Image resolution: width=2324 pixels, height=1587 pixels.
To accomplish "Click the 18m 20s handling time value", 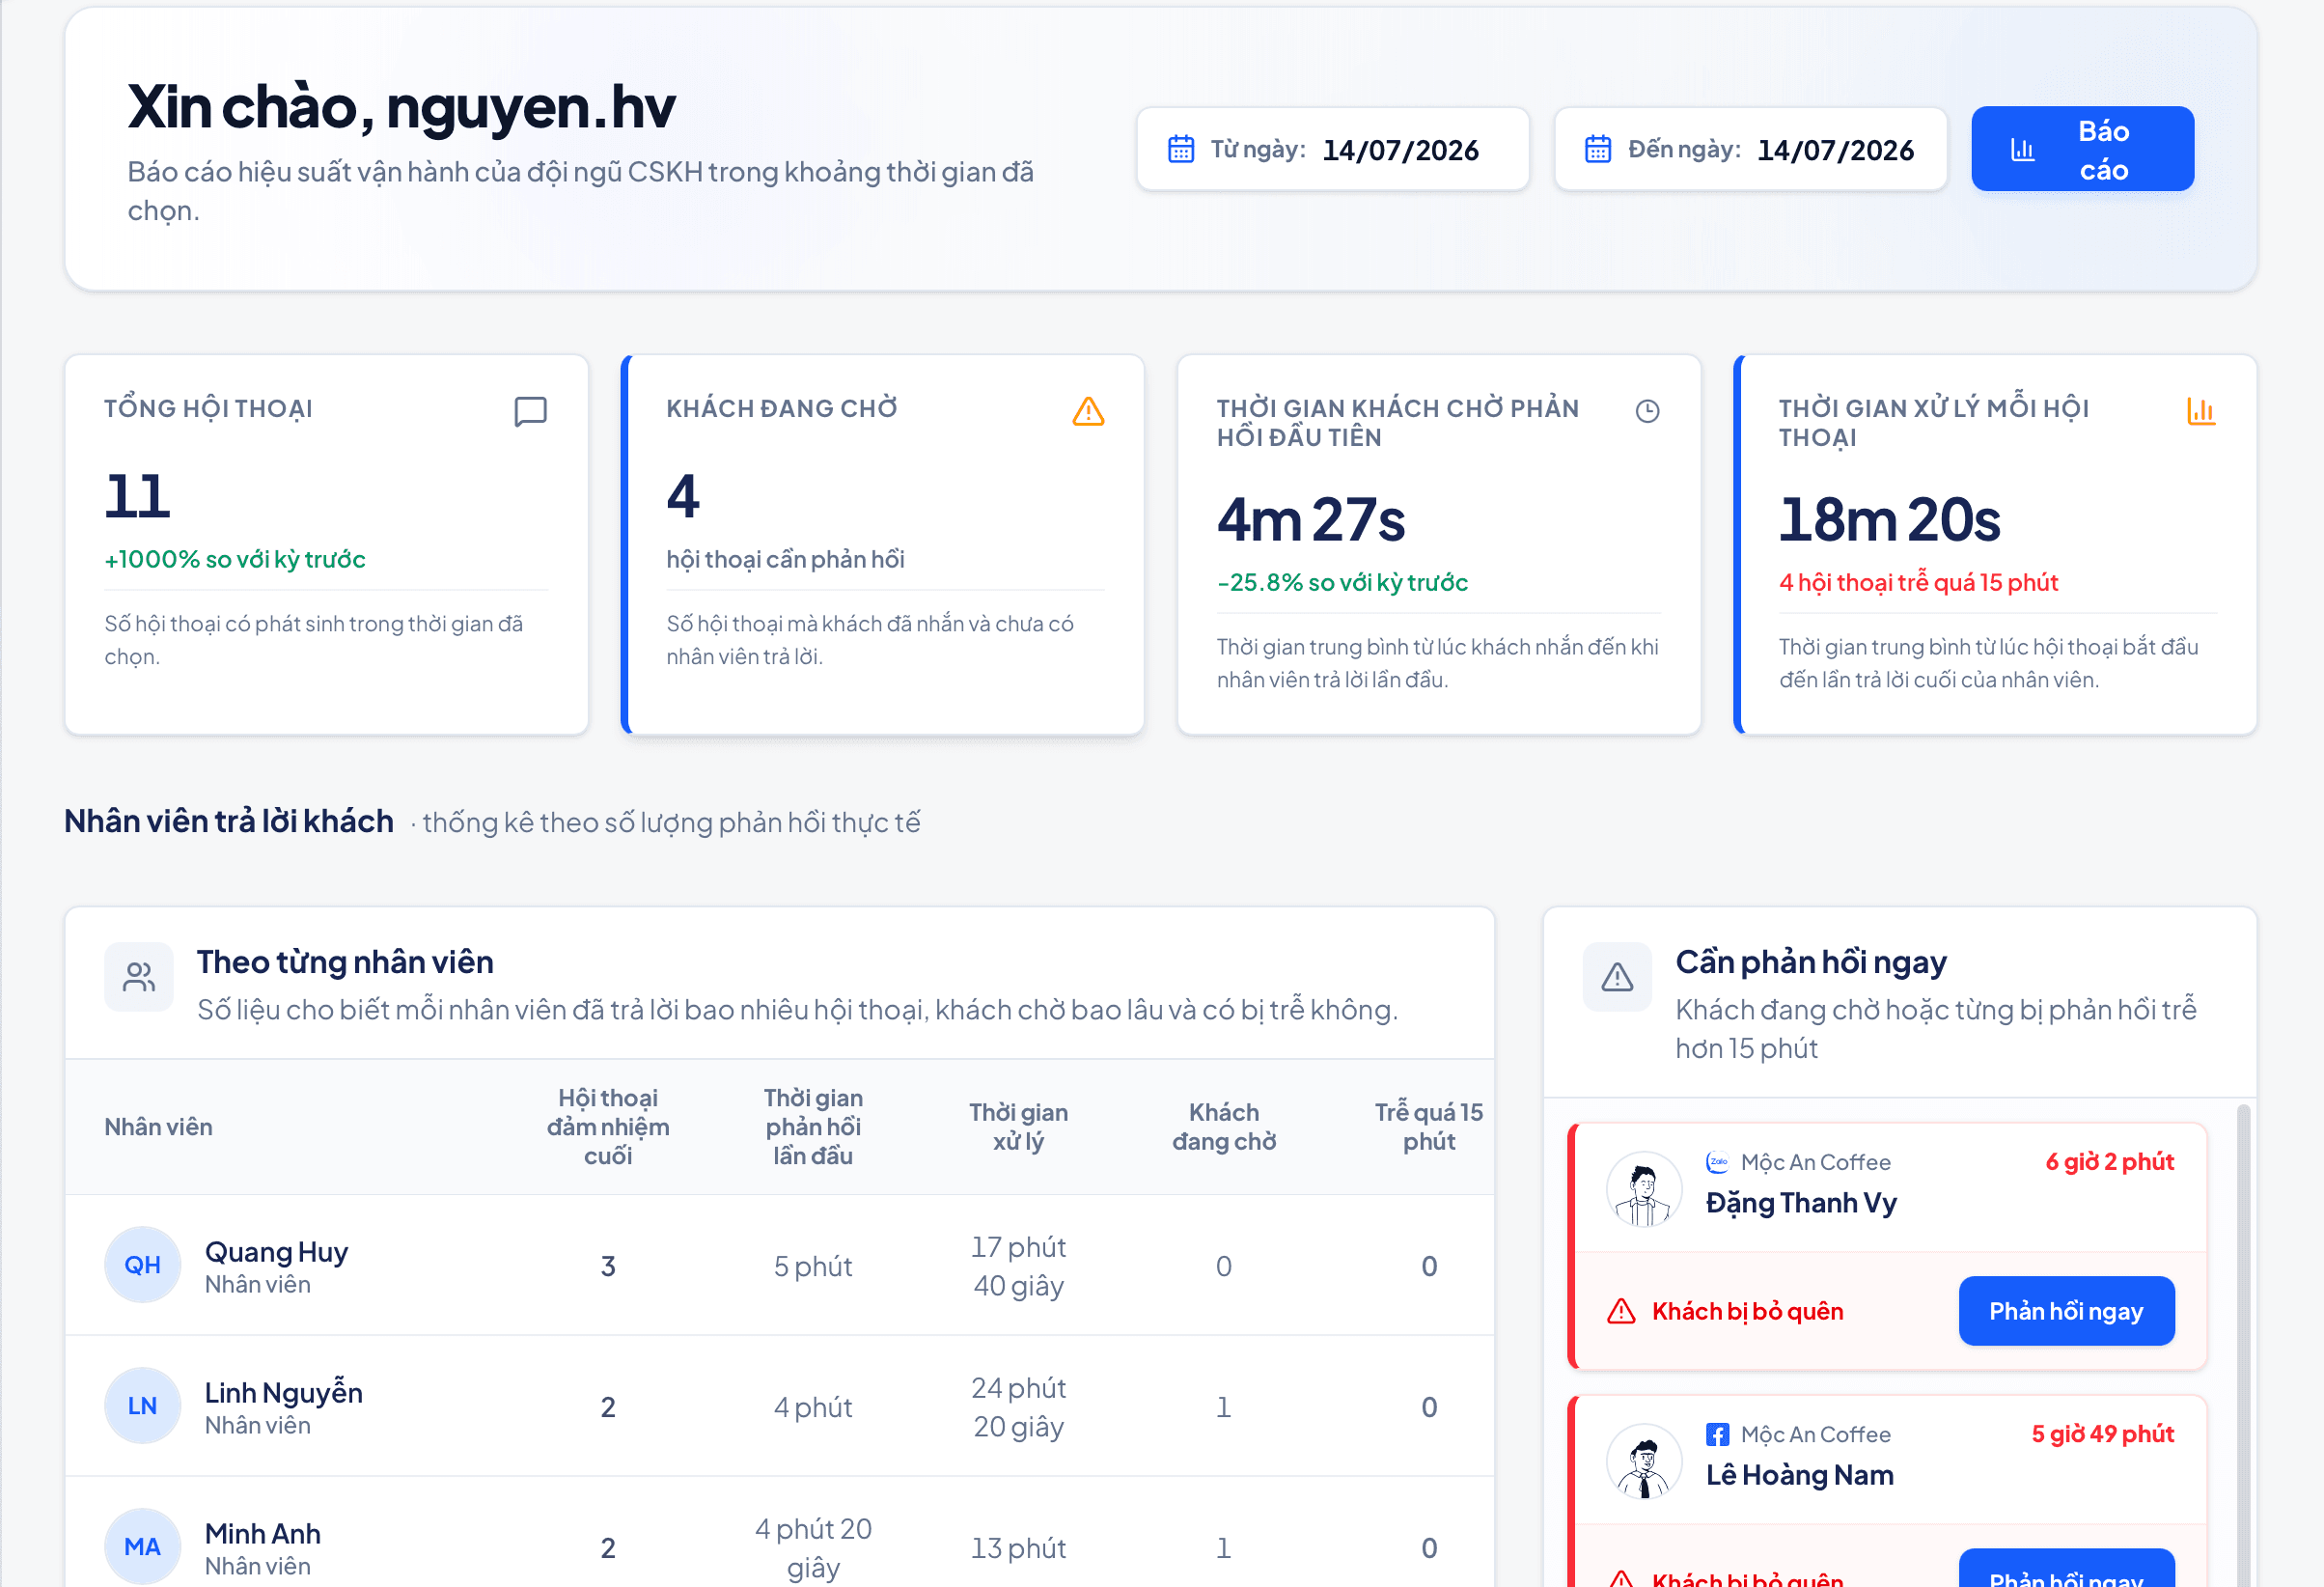I will [1889, 519].
